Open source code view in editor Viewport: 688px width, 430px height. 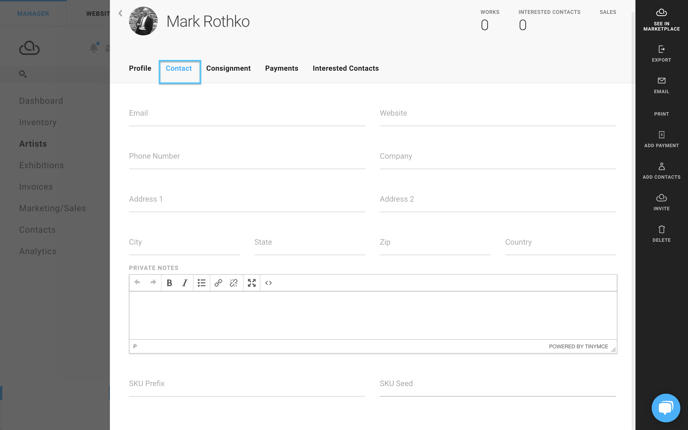(269, 283)
